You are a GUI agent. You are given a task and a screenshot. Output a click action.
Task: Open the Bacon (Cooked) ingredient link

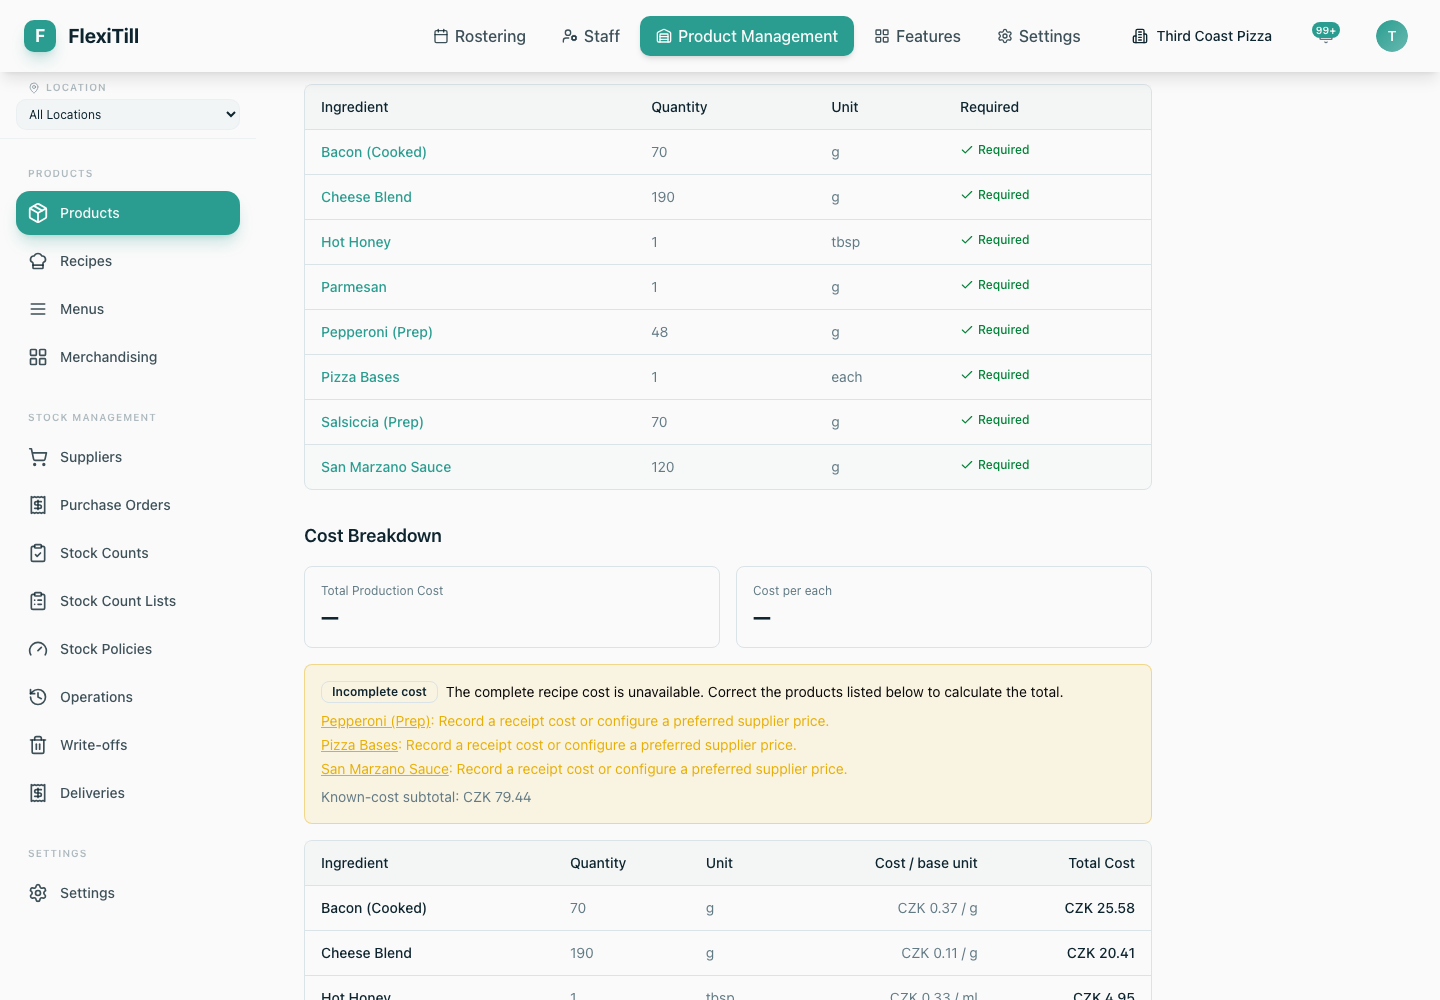coord(374,152)
